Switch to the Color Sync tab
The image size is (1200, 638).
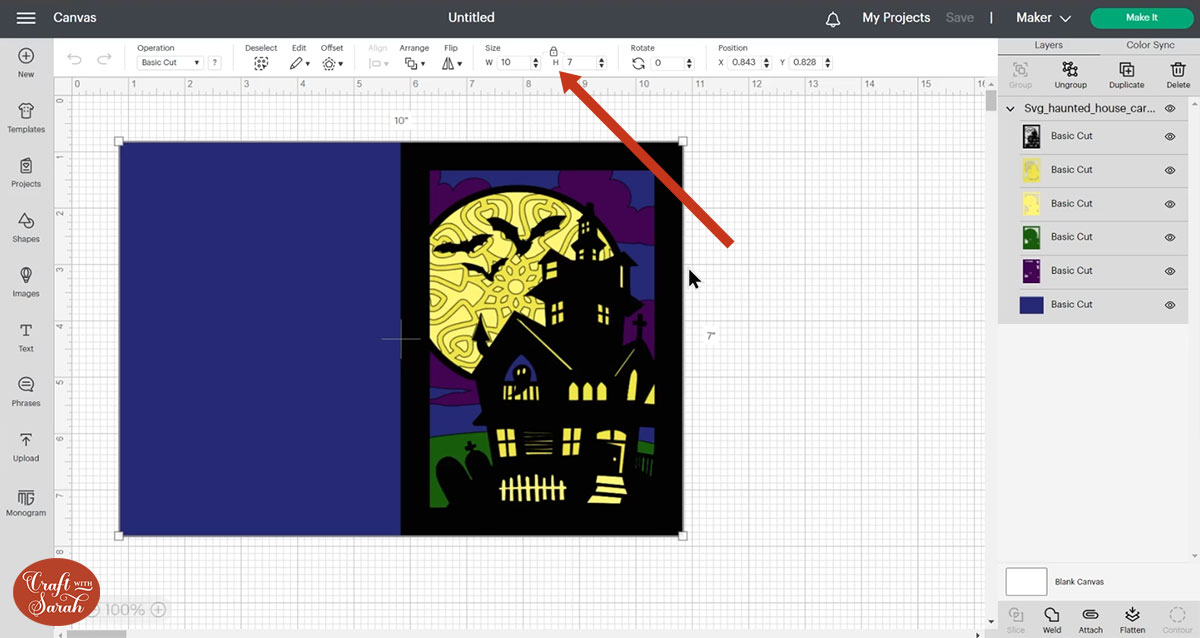pos(1150,45)
